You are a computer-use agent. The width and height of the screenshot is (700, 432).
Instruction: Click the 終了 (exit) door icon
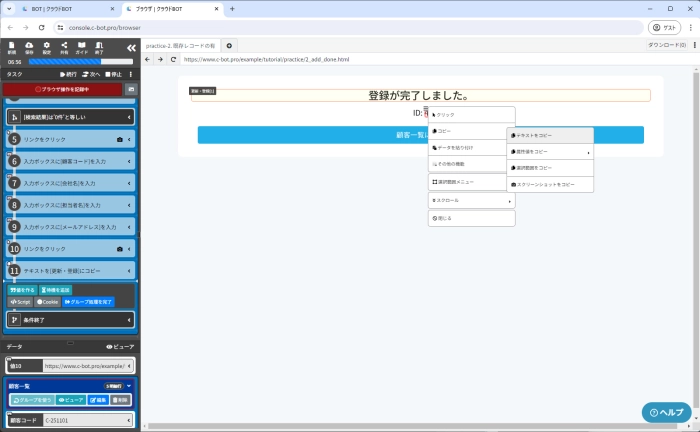point(99,47)
